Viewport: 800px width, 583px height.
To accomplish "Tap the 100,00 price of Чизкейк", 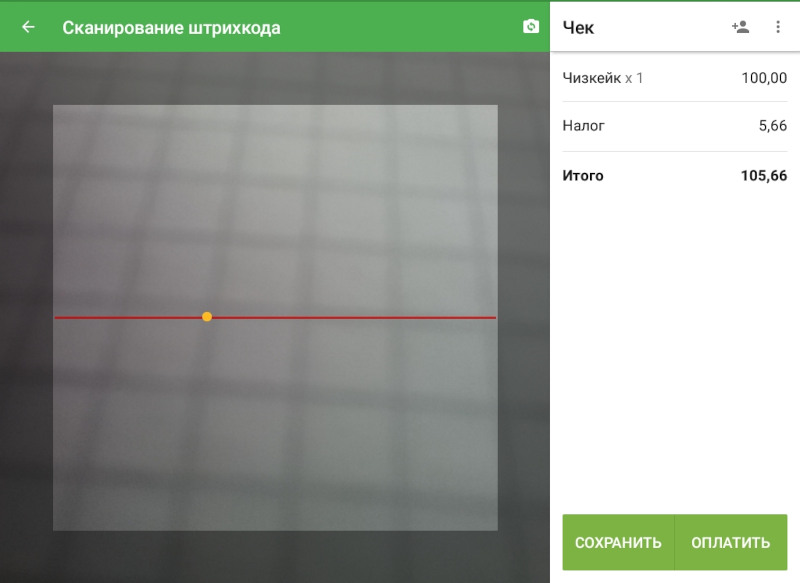I will 763,77.
